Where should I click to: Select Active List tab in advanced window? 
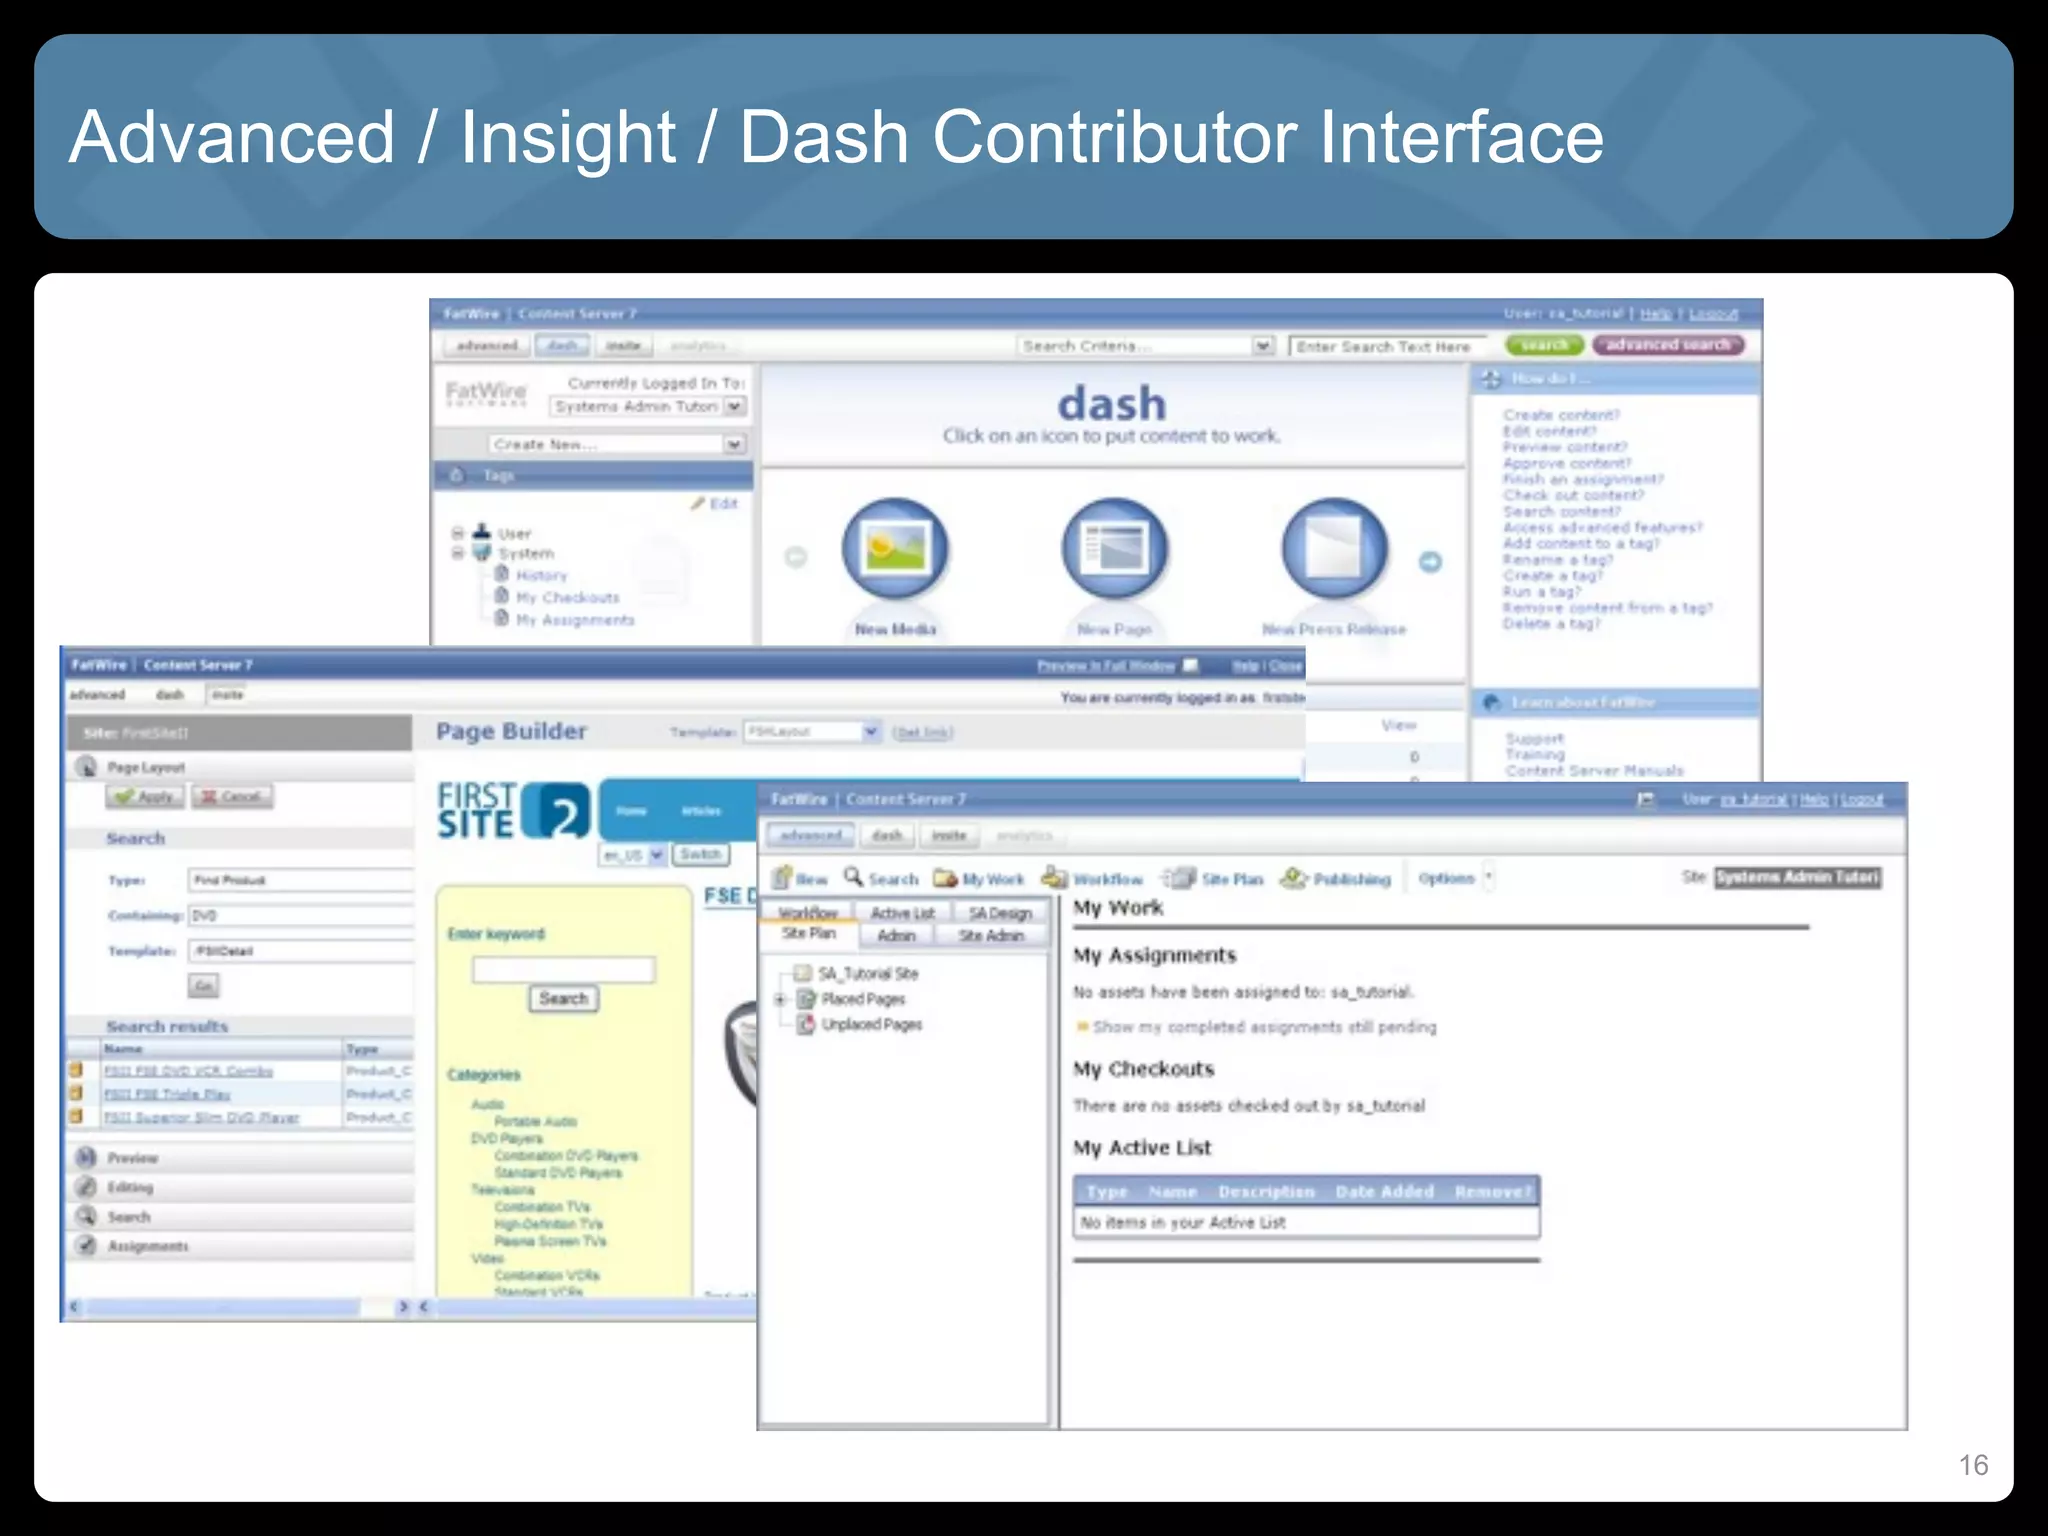(x=903, y=913)
